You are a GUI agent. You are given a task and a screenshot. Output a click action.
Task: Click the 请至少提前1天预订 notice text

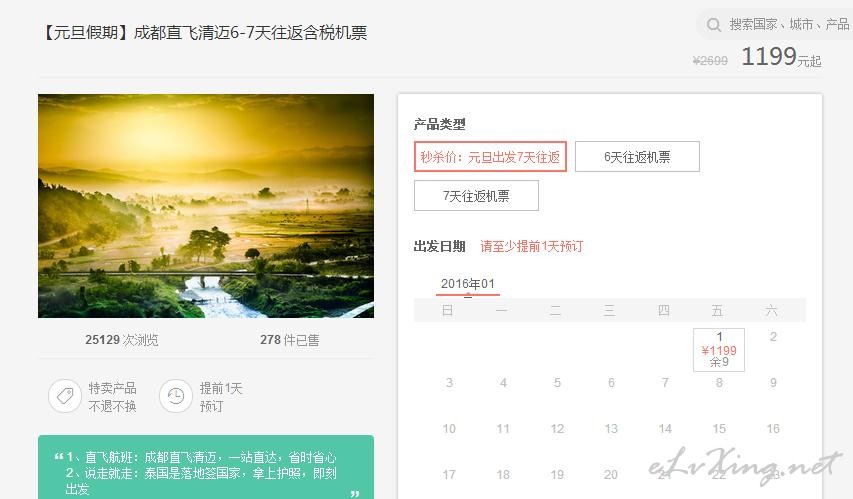[x=531, y=247]
